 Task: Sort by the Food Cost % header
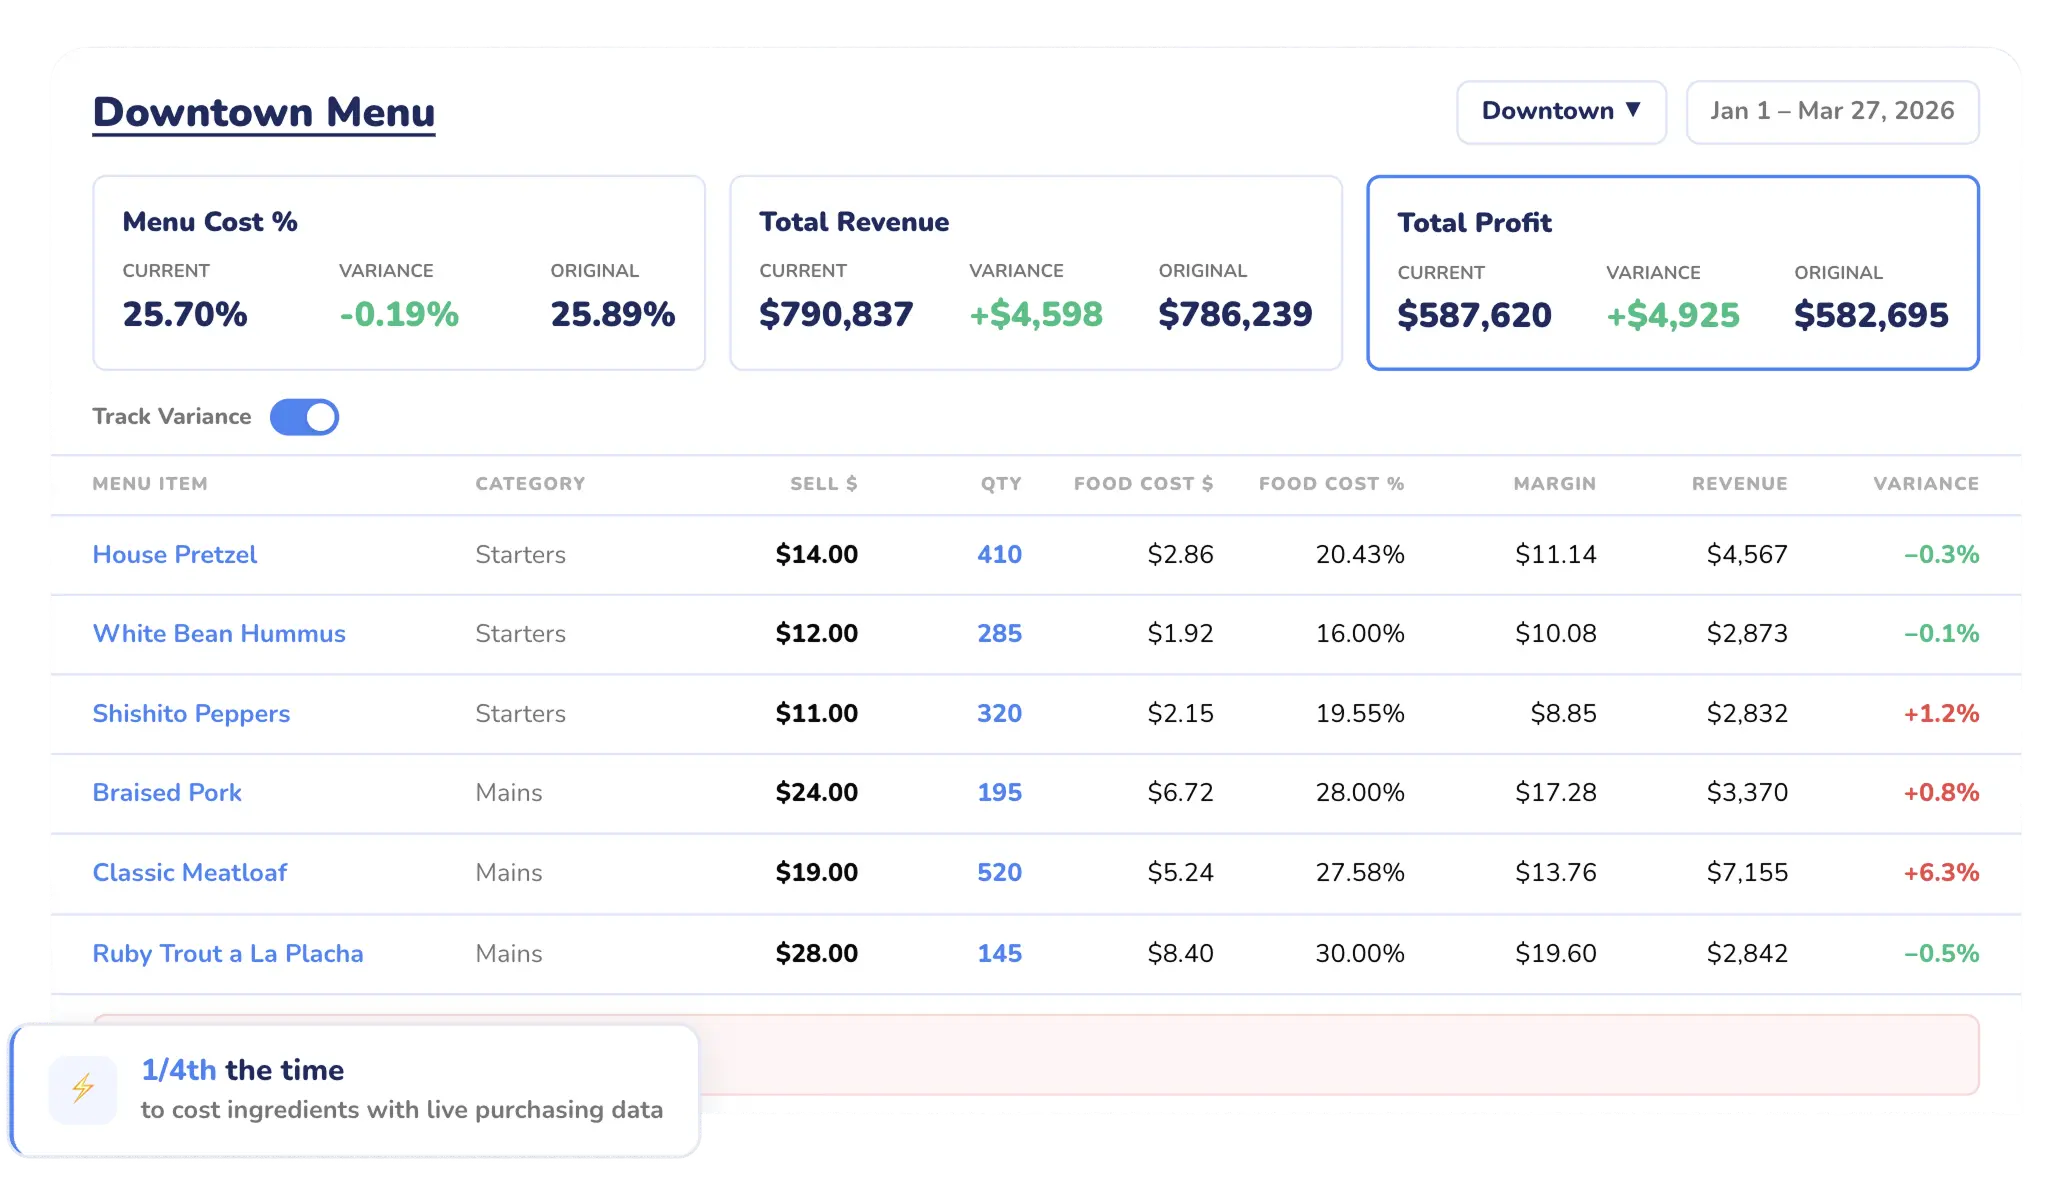(1331, 484)
